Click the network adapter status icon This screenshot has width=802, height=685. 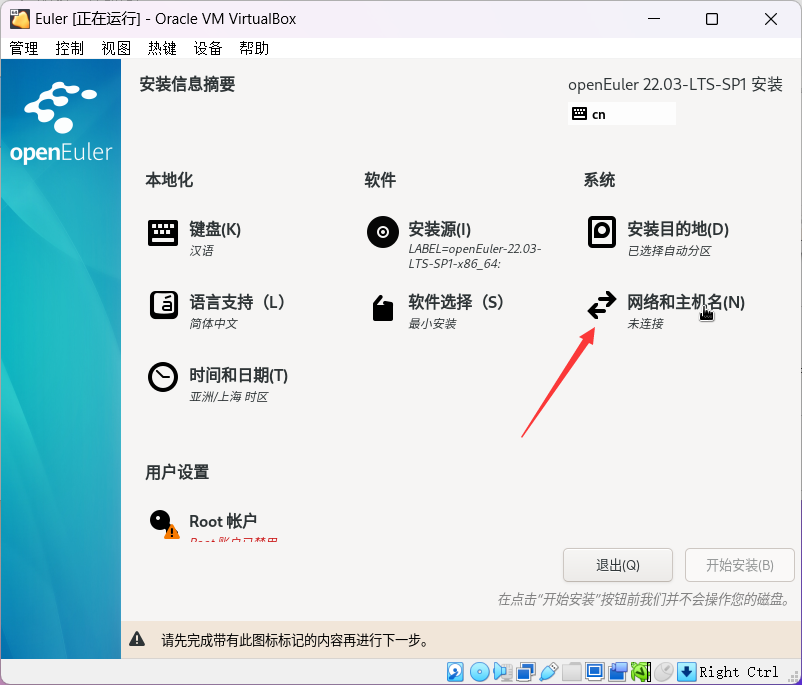point(526,672)
